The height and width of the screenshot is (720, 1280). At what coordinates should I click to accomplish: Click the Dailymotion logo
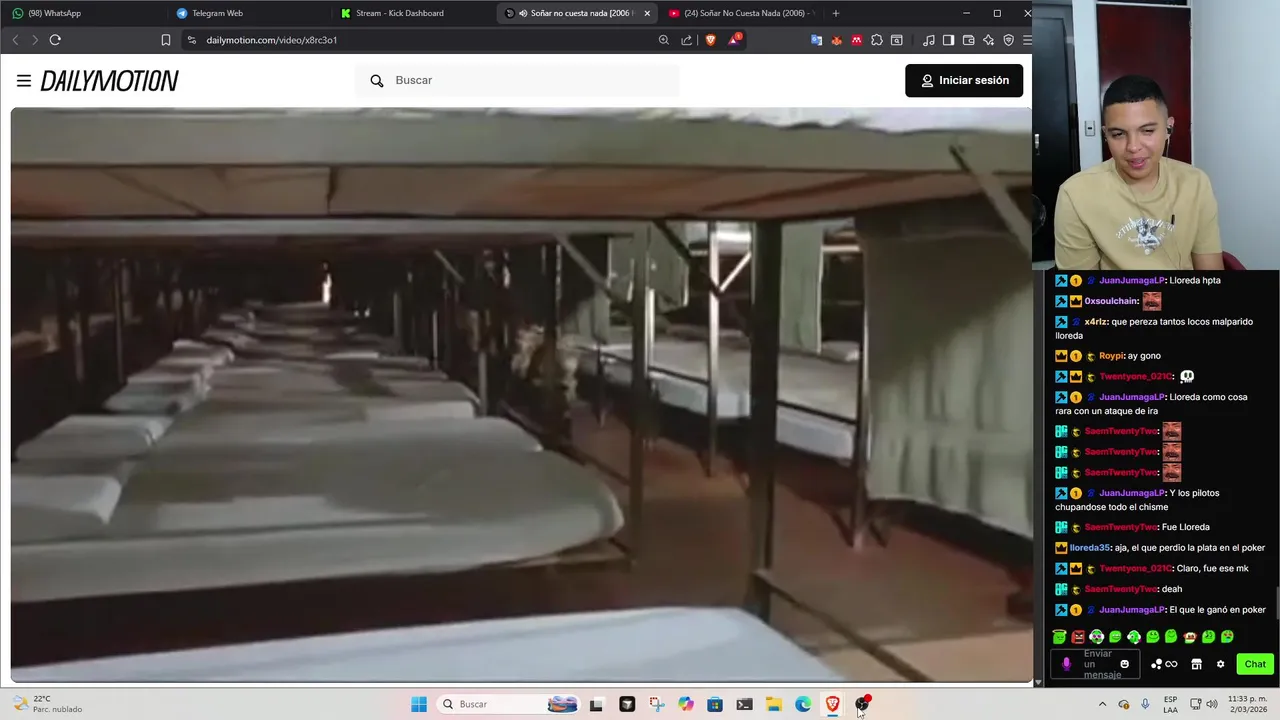[x=110, y=81]
